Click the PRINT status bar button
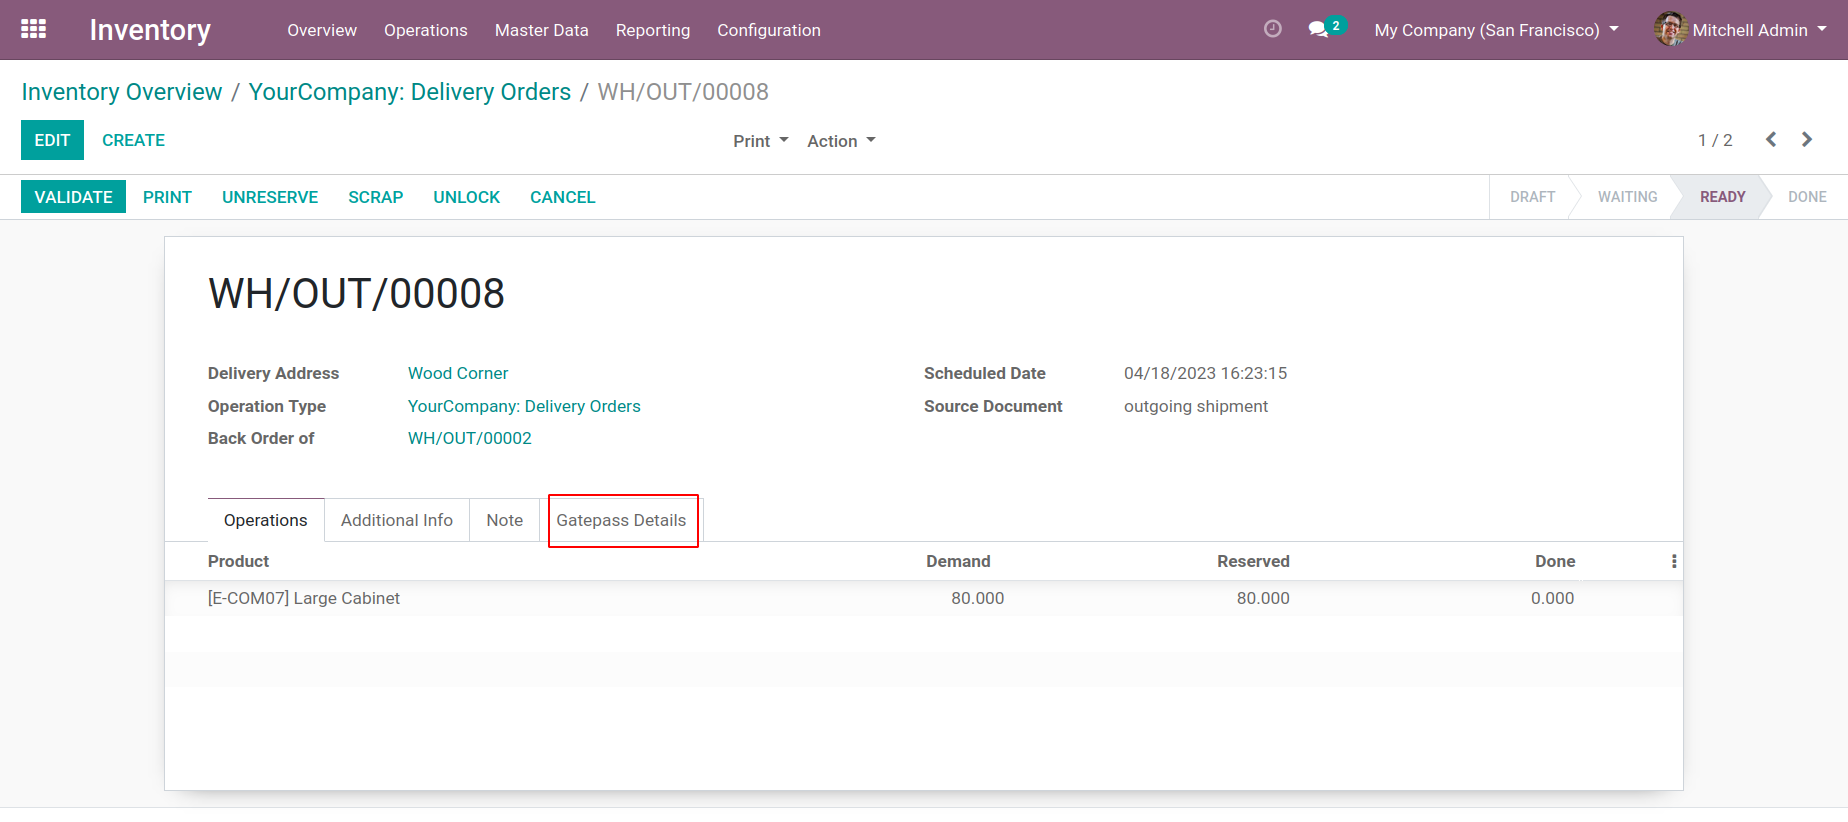This screenshot has width=1848, height=822. 167,197
